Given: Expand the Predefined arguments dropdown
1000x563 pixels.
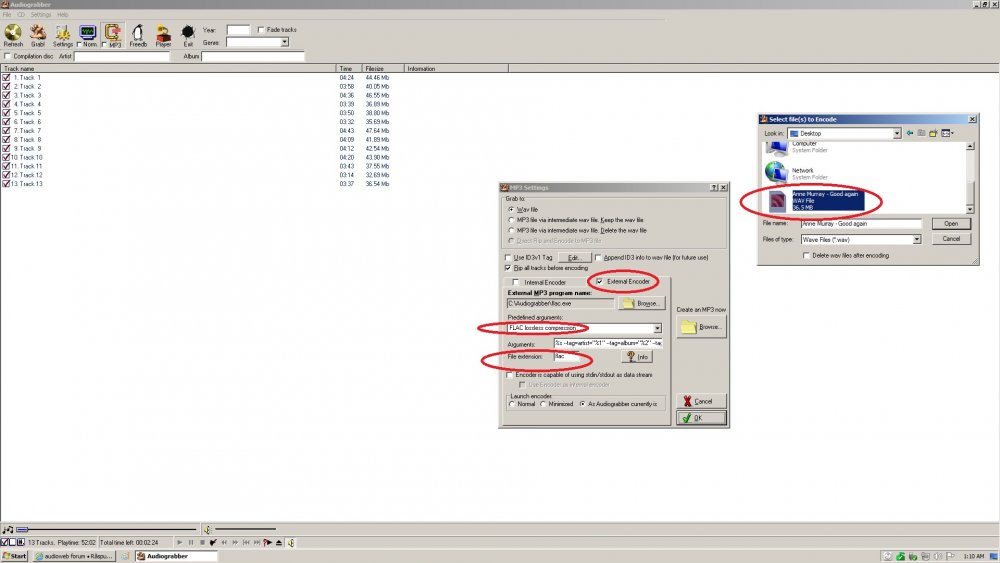Looking at the screenshot, I should tap(657, 328).
